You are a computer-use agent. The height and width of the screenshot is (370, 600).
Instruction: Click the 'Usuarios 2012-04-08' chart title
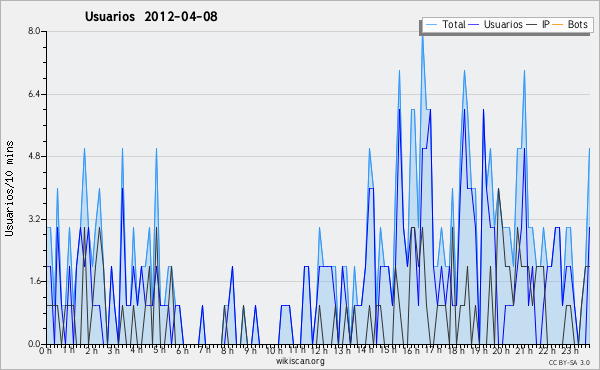pyautogui.click(x=151, y=16)
